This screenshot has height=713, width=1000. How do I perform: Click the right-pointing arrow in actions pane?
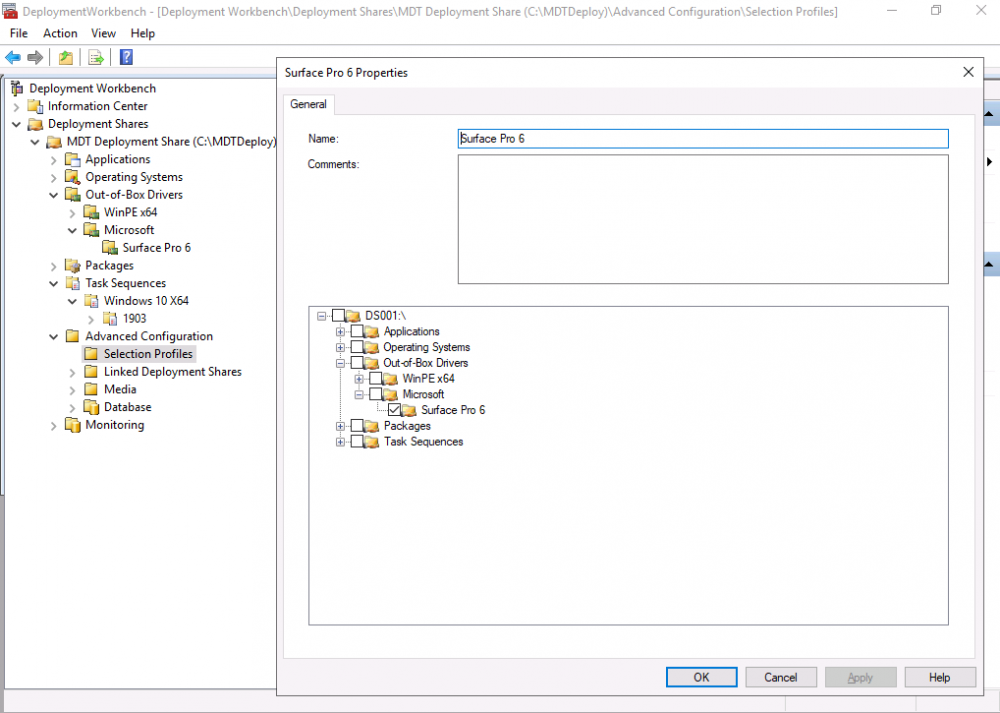(989, 162)
